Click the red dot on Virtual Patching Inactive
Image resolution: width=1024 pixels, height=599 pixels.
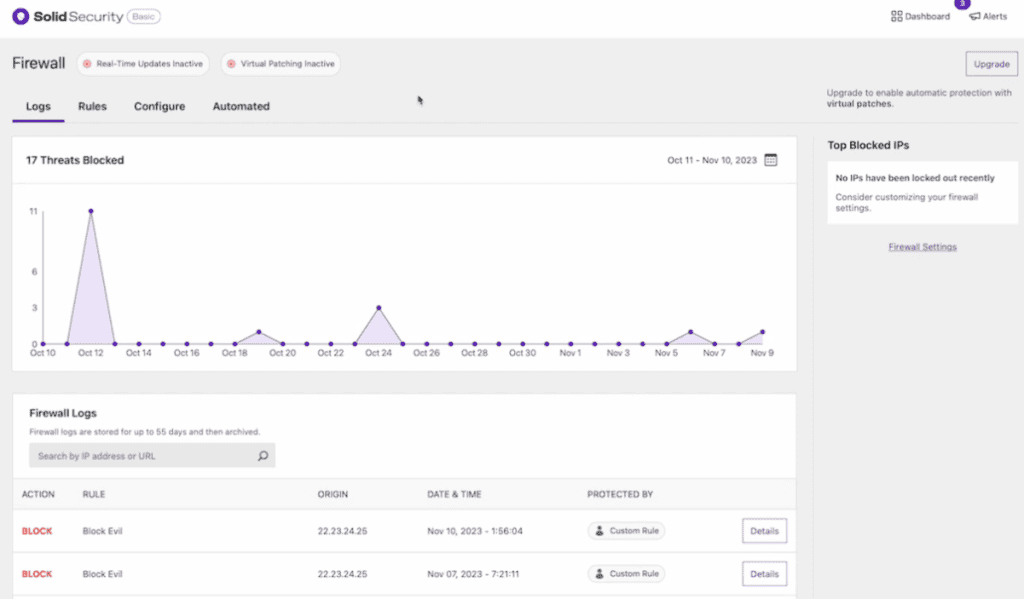(x=231, y=64)
